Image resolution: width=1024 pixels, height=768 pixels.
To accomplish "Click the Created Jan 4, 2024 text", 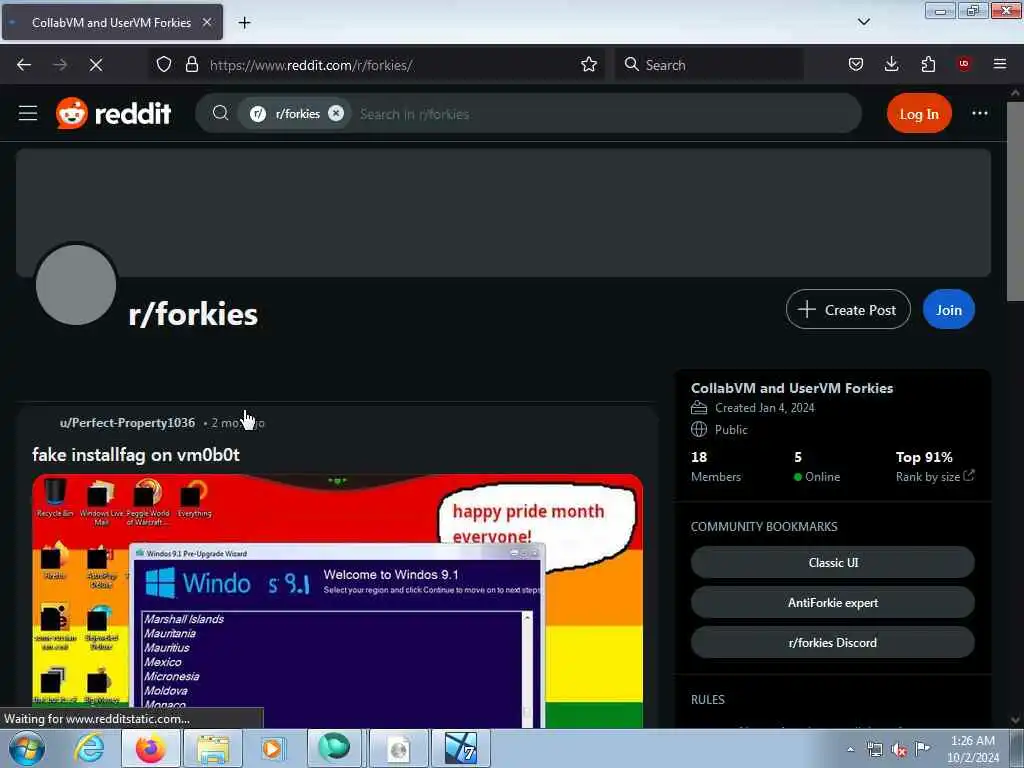I will 764,408.
